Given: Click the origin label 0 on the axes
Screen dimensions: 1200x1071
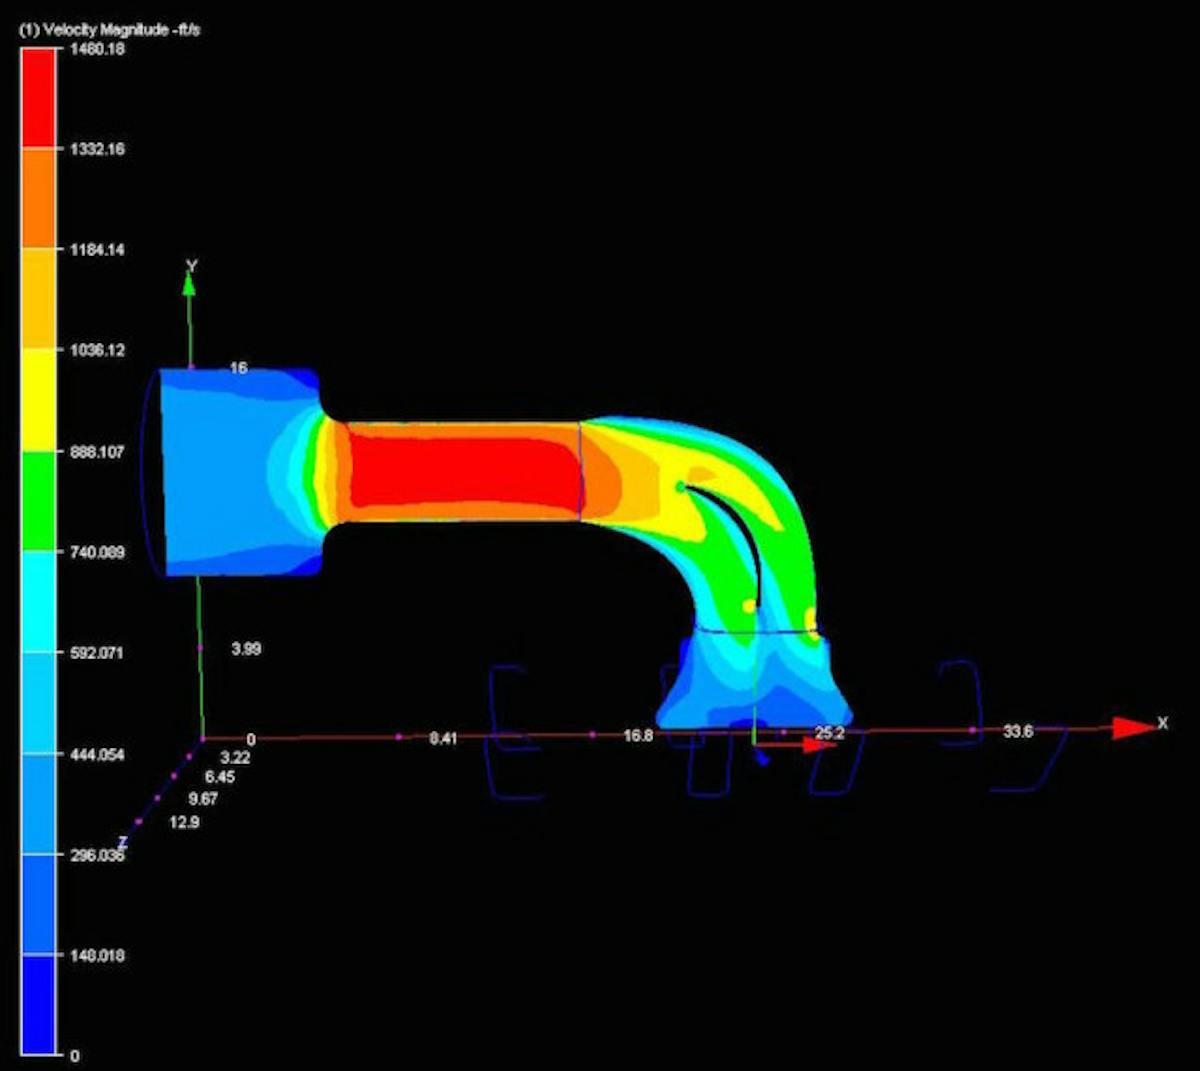Looking at the screenshot, I should pyautogui.click(x=250, y=740).
